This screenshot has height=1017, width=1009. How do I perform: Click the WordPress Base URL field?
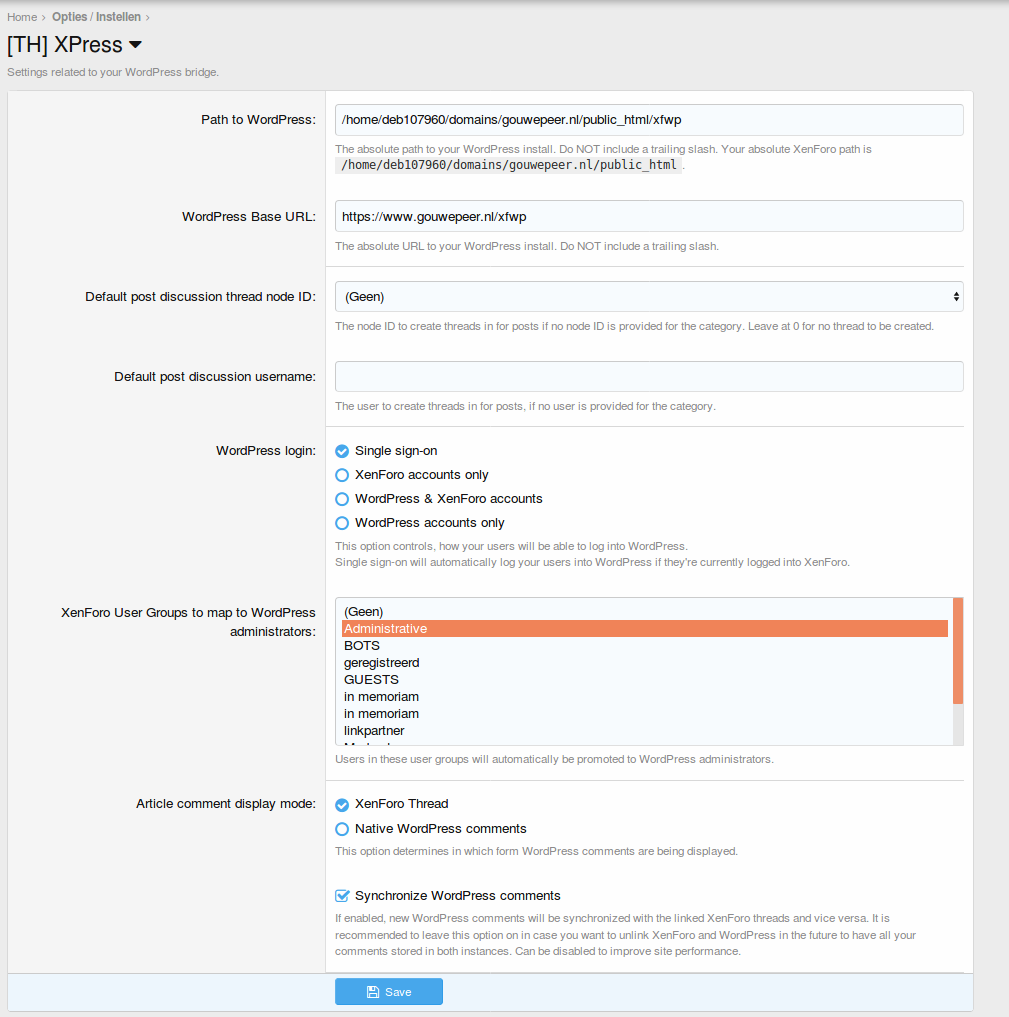click(x=648, y=215)
